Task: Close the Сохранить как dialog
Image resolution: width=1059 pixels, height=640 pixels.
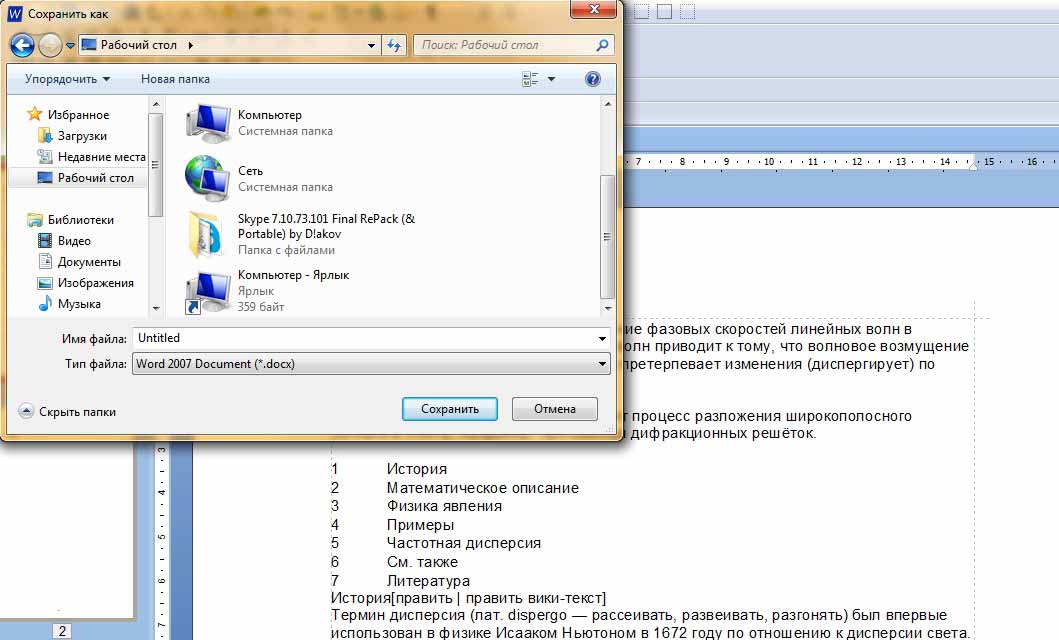Action: tap(594, 9)
